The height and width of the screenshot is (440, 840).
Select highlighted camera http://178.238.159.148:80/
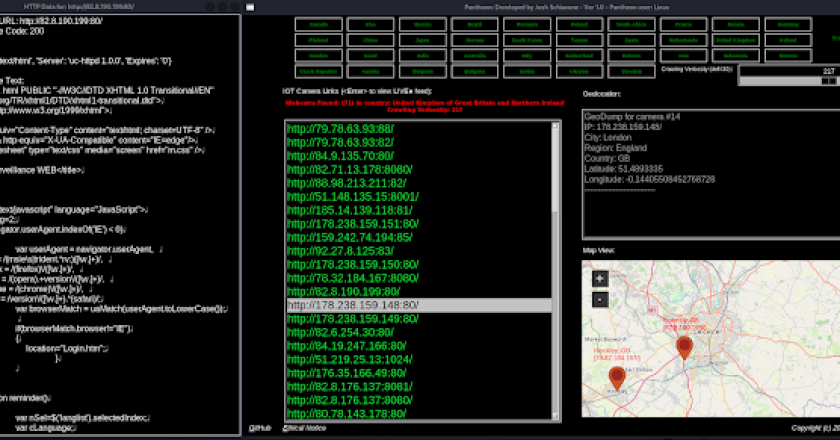[353, 305]
